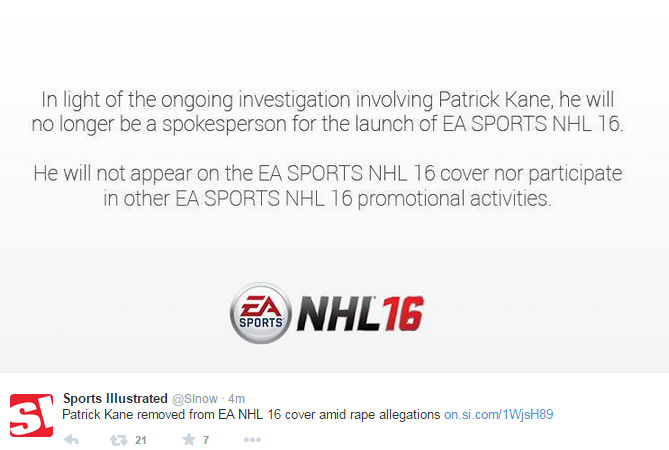Click the red 16 numerals in logo

(x=403, y=314)
